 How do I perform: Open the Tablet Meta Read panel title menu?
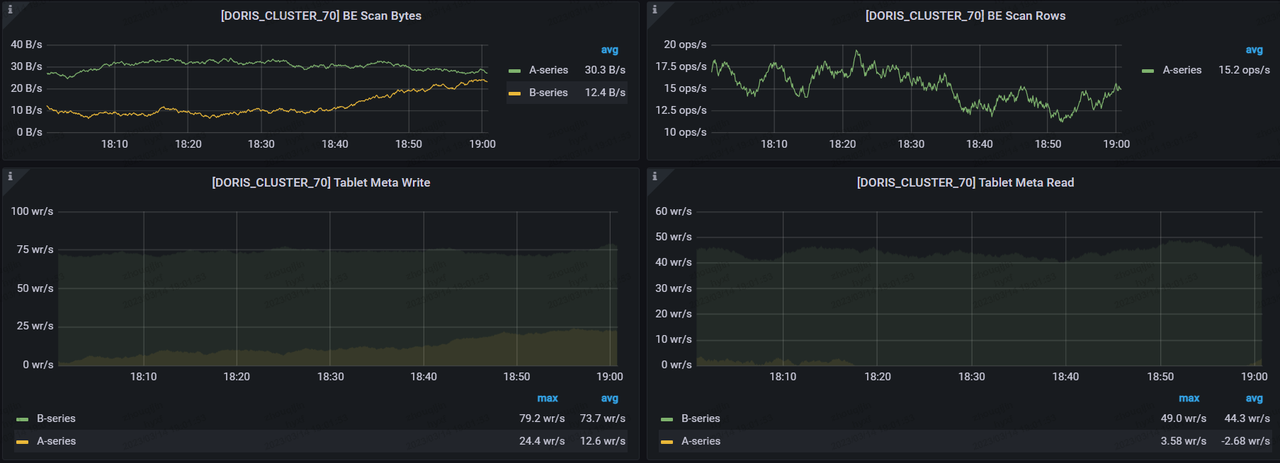pyautogui.click(x=965, y=183)
